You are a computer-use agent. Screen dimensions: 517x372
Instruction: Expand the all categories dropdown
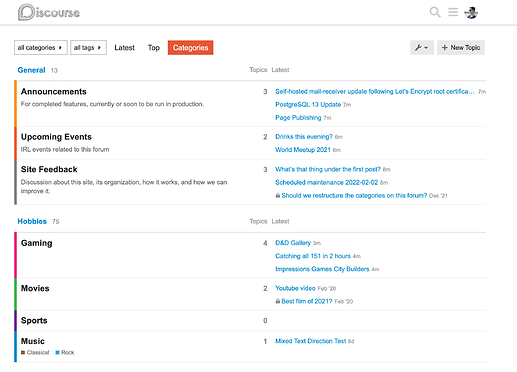coord(41,48)
